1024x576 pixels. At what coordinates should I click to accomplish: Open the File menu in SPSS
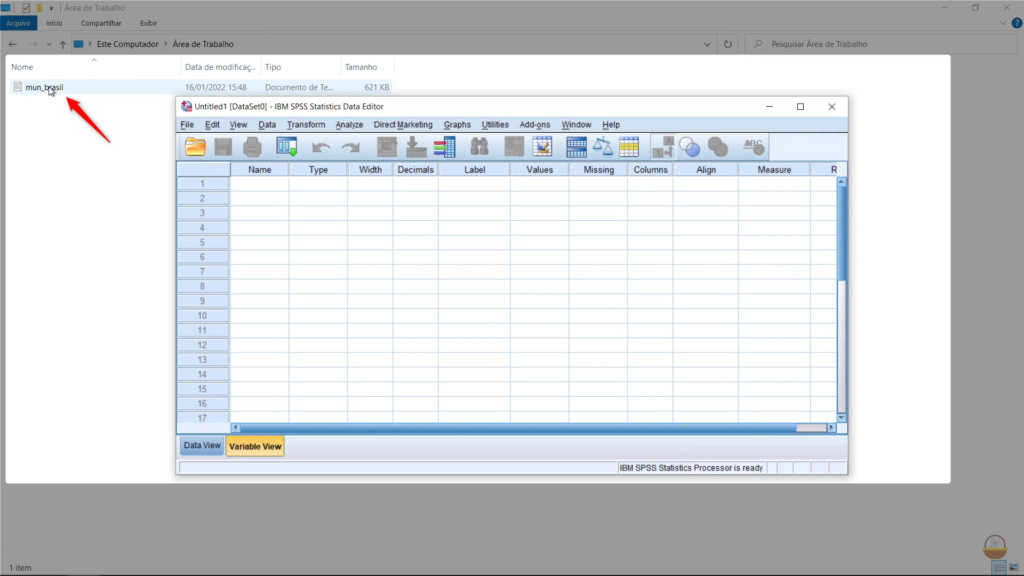[187, 125]
